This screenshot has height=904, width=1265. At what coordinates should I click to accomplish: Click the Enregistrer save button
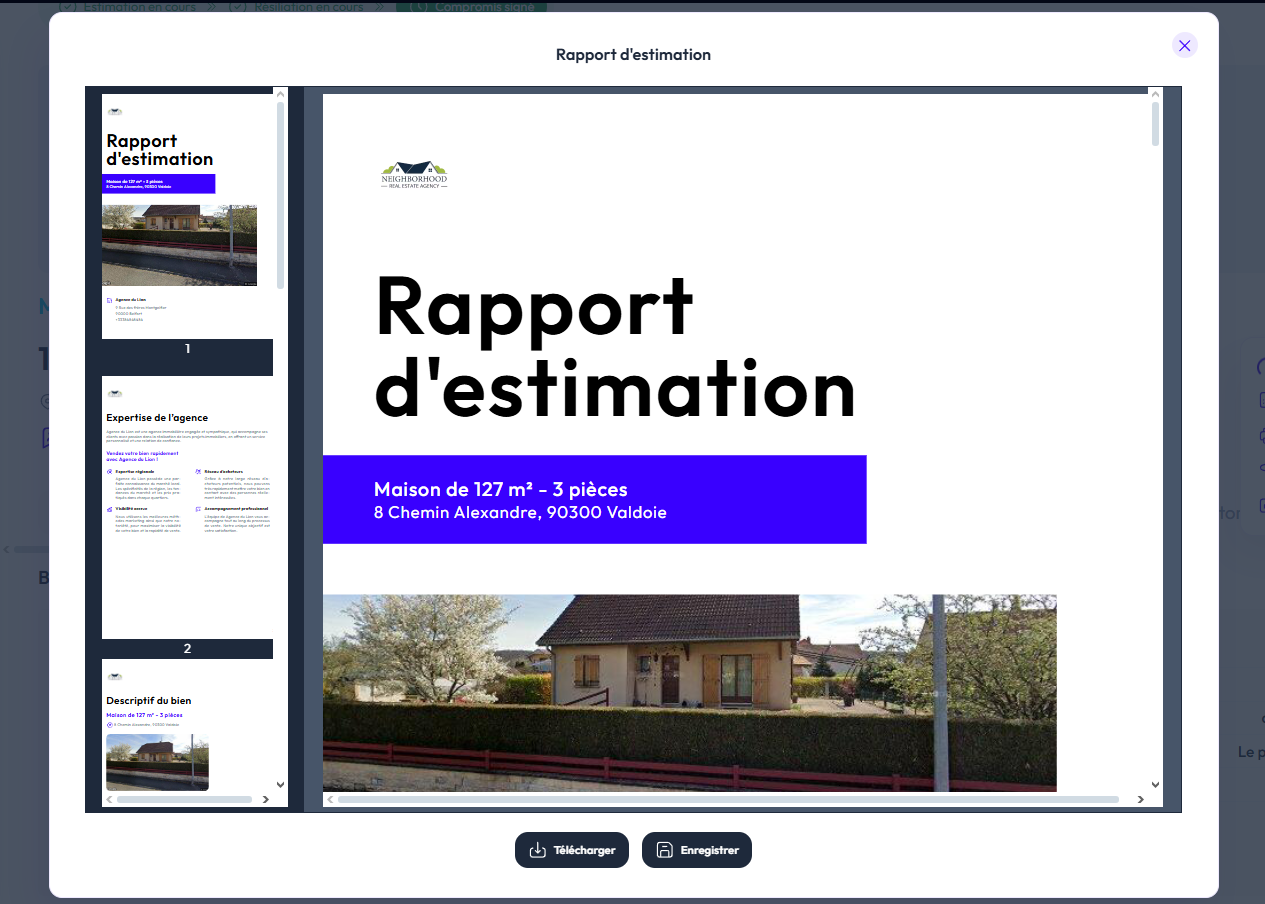[697, 850]
